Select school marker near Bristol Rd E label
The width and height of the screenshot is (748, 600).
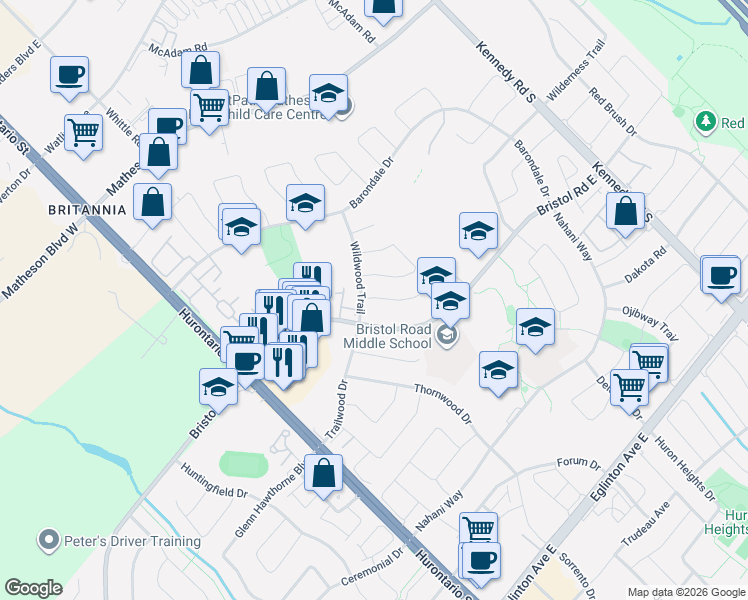478,233
